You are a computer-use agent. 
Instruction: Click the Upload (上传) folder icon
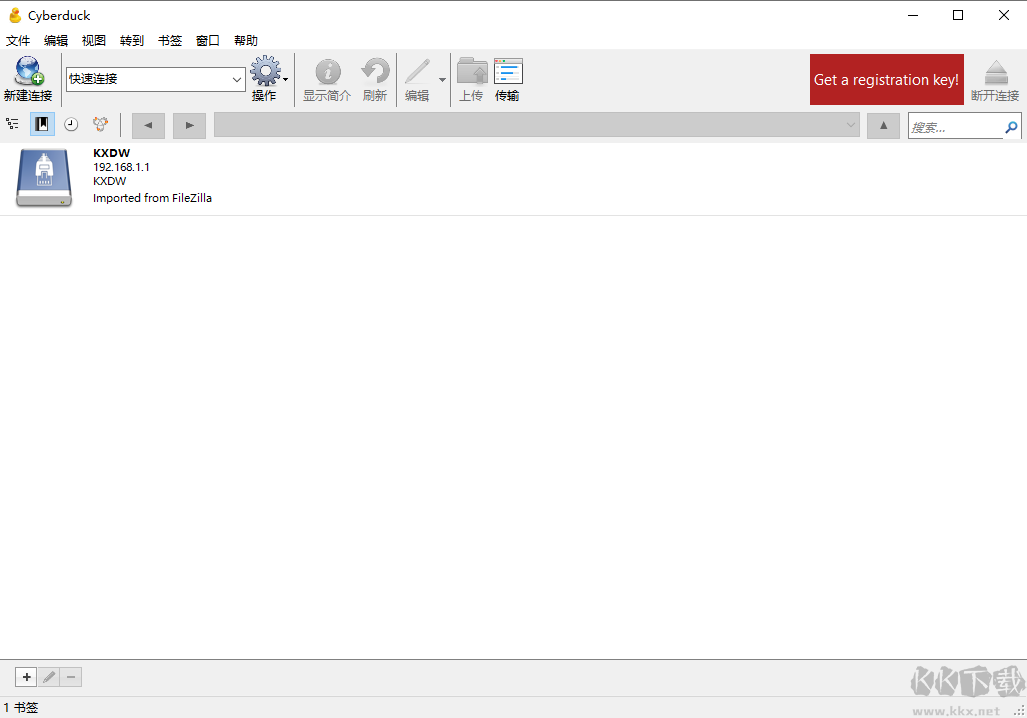(x=472, y=71)
